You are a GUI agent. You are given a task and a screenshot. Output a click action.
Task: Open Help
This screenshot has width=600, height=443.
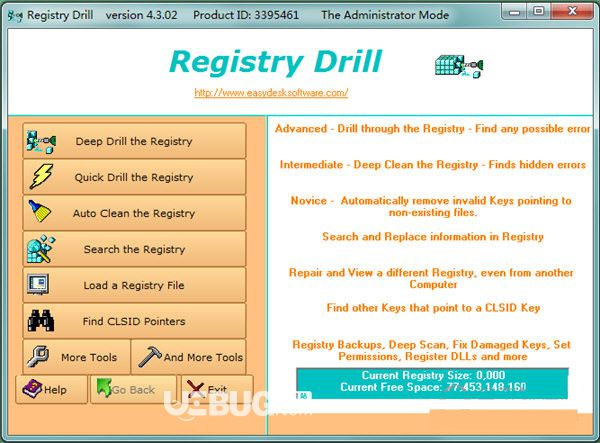point(51,389)
